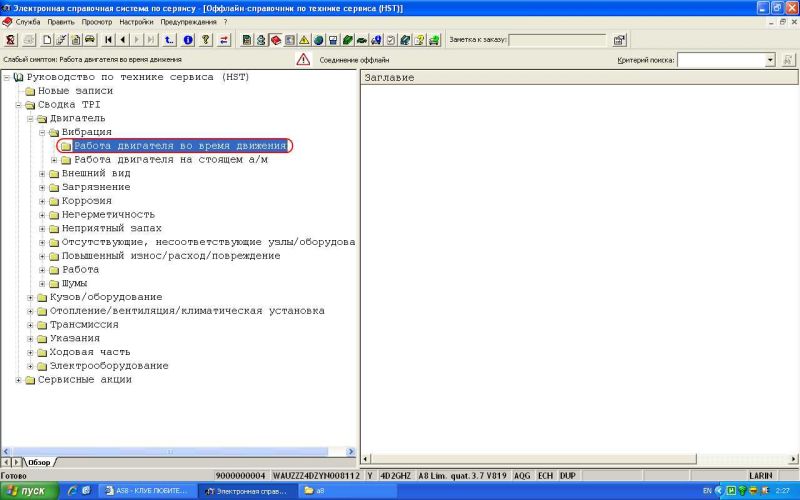Collapse the Двигатель tree node
This screenshot has height=500, width=800.
coord(30,118)
